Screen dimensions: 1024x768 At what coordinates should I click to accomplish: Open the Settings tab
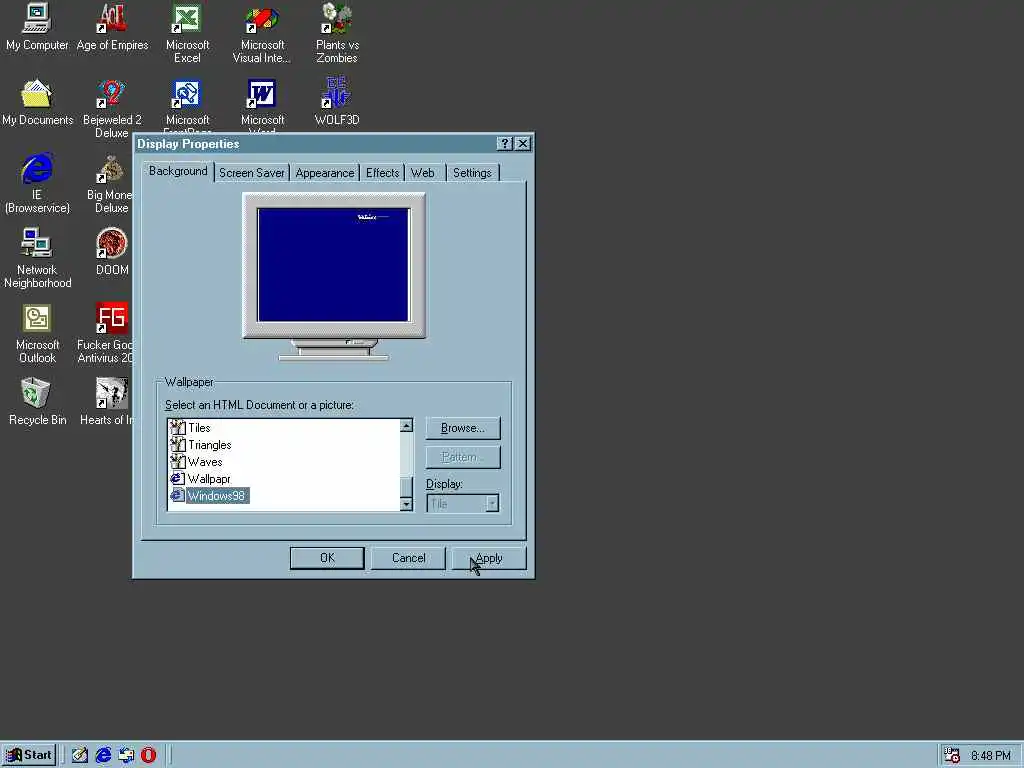tap(472, 173)
